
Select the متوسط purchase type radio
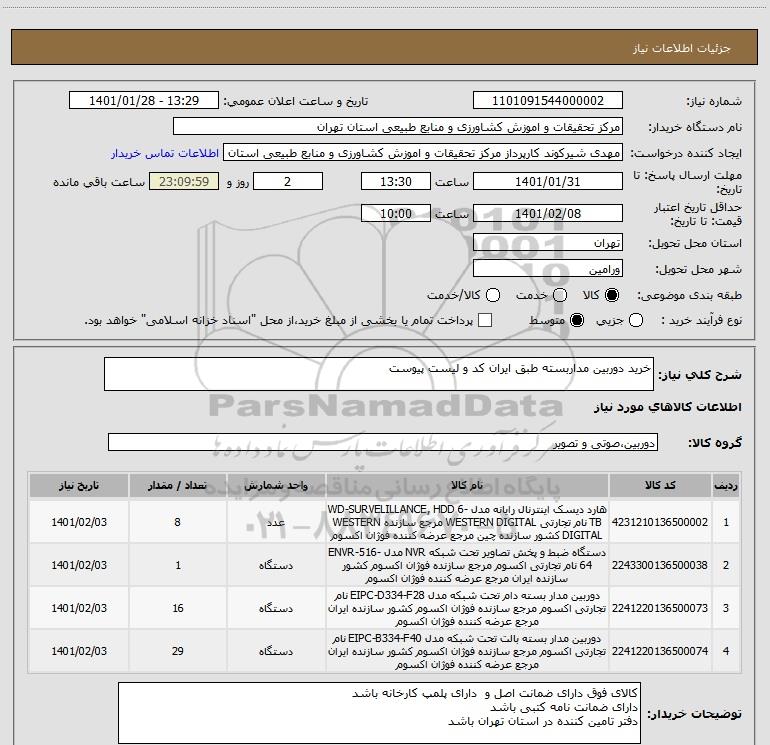pos(577,320)
